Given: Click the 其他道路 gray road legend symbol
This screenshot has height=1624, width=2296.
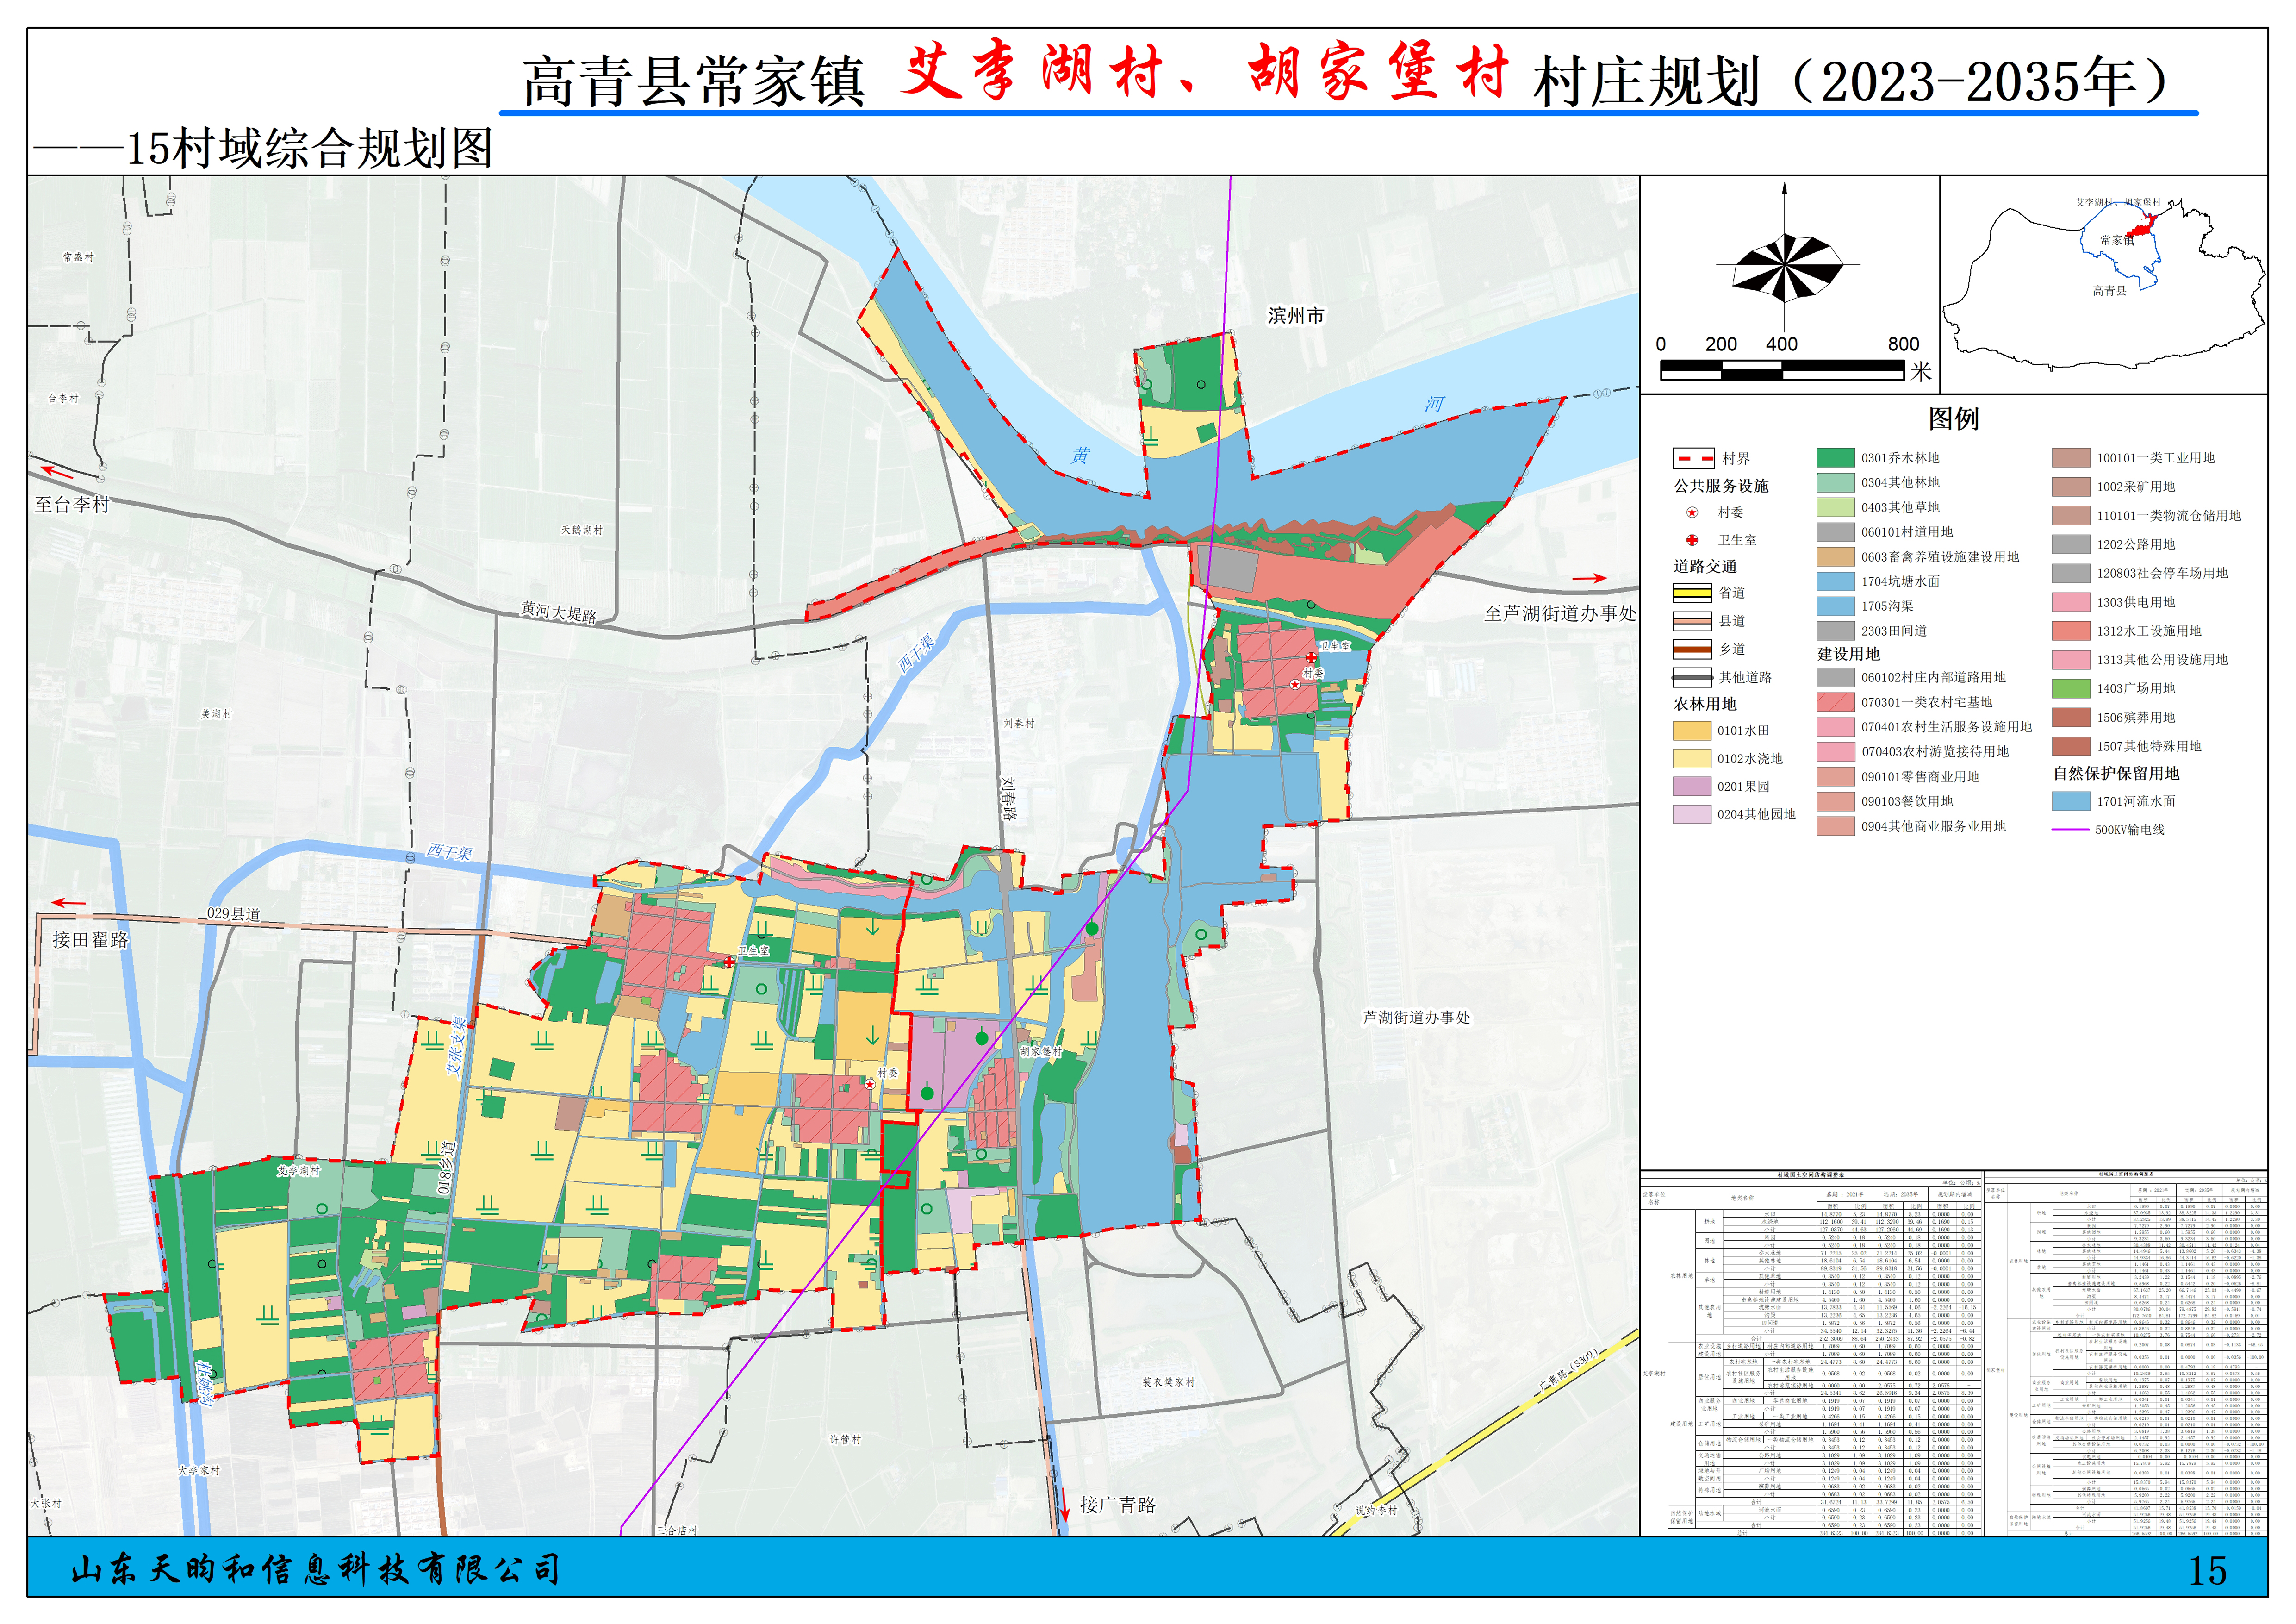Looking at the screenshot, I should pyautogui.click(x=1692, y=677).
